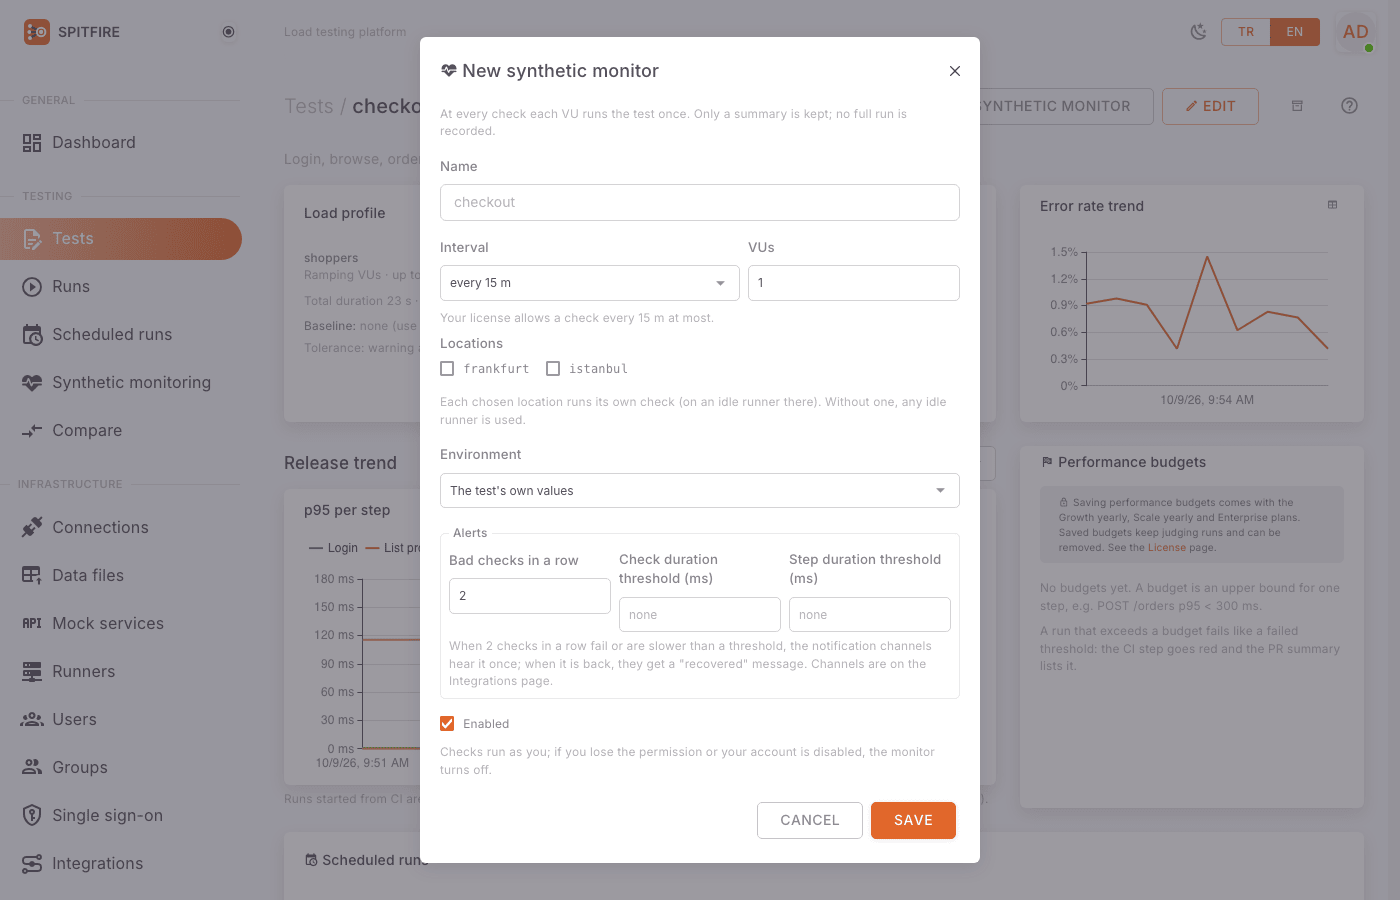This screenshot has width=1400, height=900.
Task: Open the AD user avatar menu
Action: tap(1355, 32)
